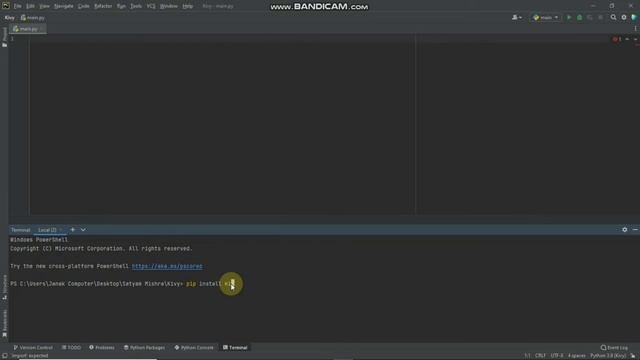The height and width of the screenshot is (360, 640).
Task: Run the main configuration with the play icon
Action: [569, 18]
